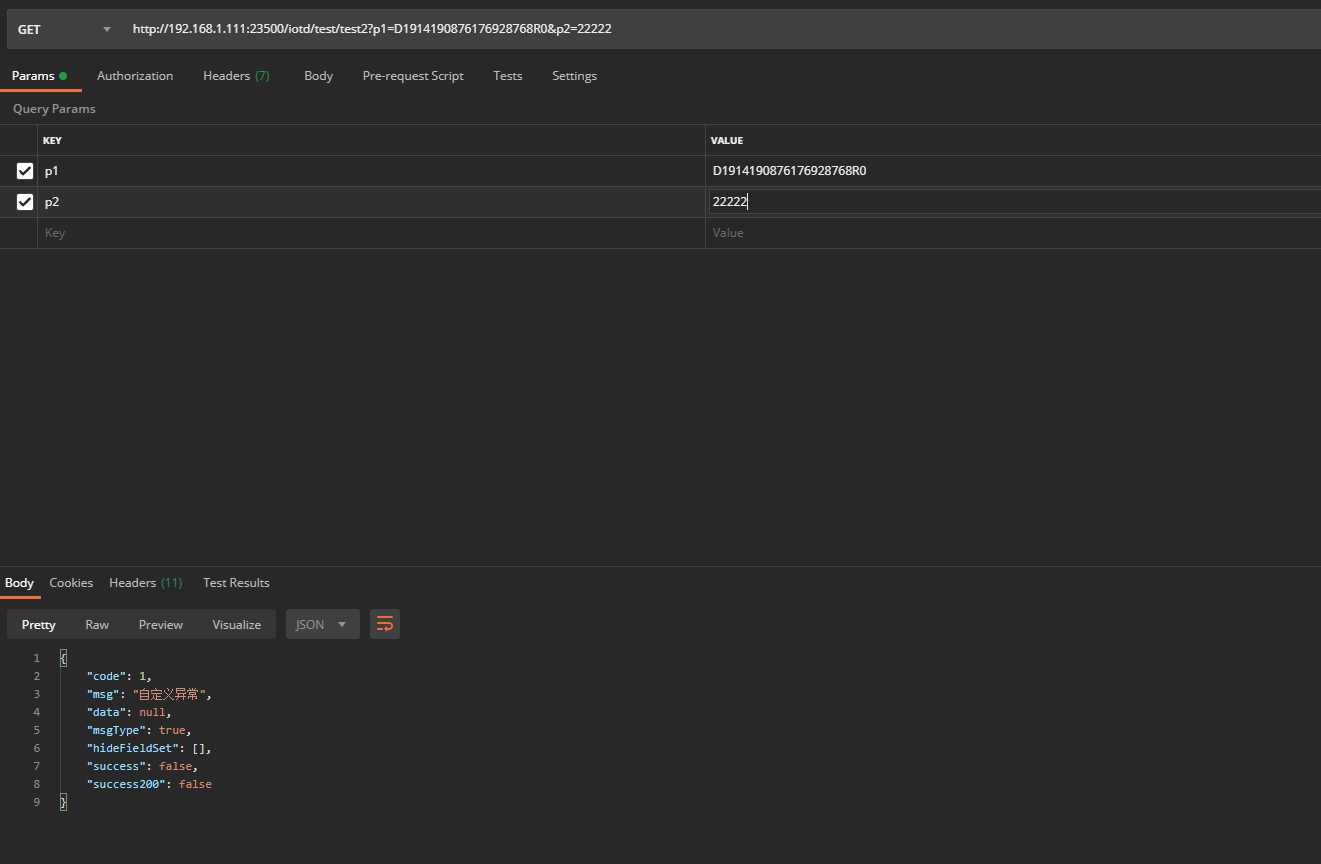Uncheck the p2 parameter checkbox

point(25,202)
